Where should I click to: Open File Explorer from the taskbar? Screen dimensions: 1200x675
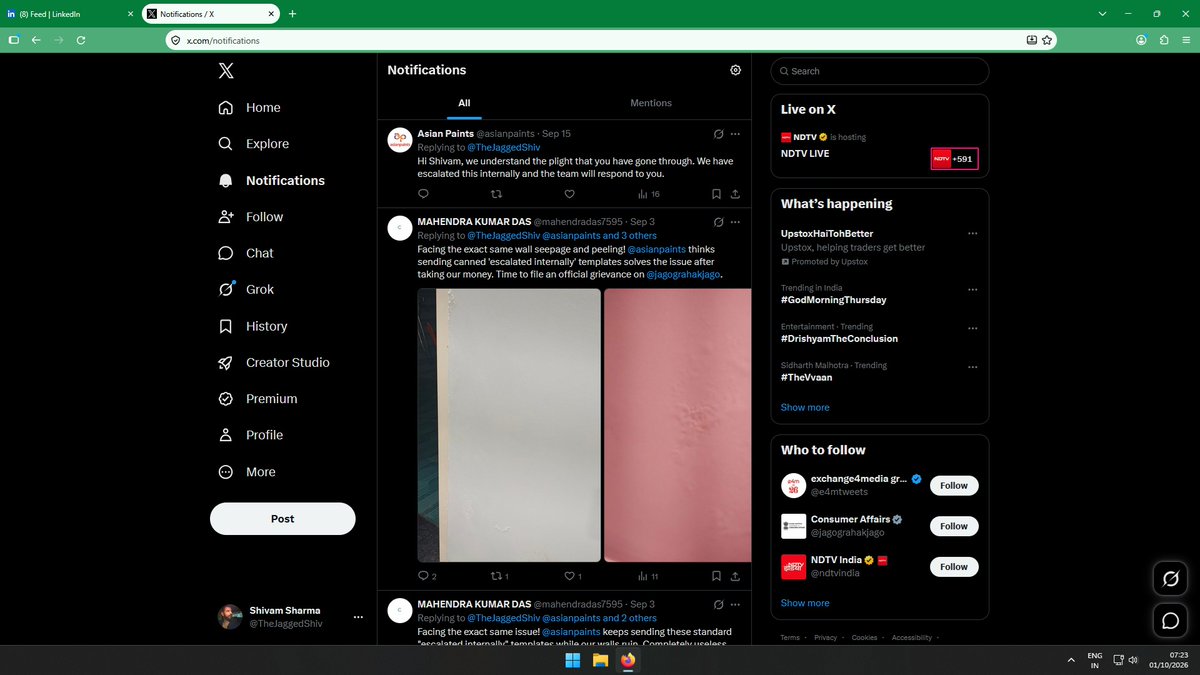coord(601,661)
